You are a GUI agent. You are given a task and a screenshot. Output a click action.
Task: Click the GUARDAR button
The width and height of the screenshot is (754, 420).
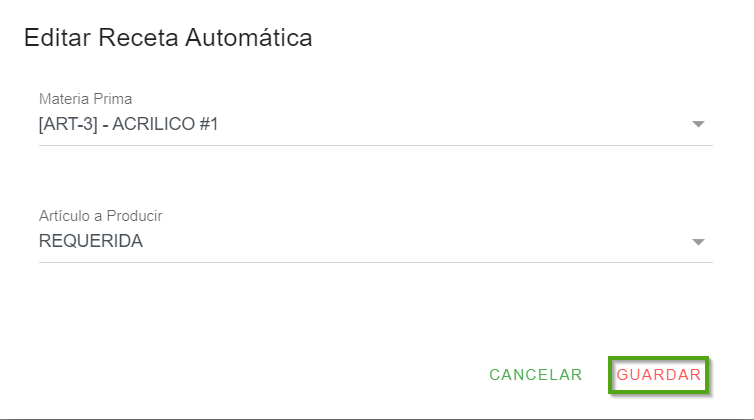point(659,375)
